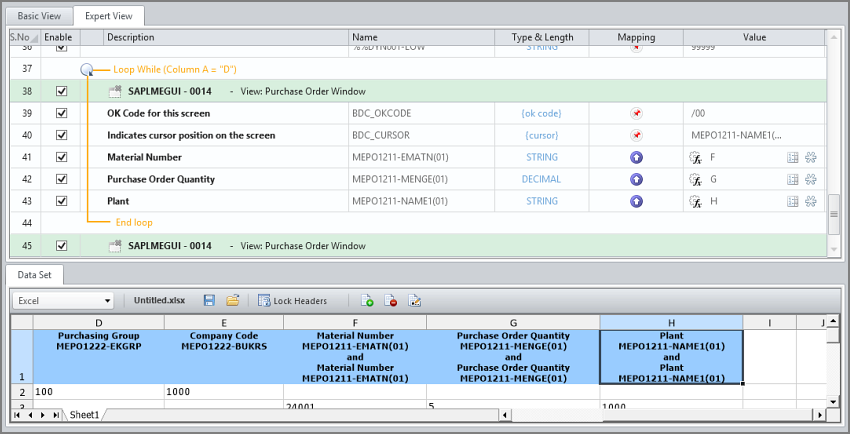The height and width of the screenshot is (434, 850).
Task: Disable the Material Number row checkbox
Action: click(62, 157)
